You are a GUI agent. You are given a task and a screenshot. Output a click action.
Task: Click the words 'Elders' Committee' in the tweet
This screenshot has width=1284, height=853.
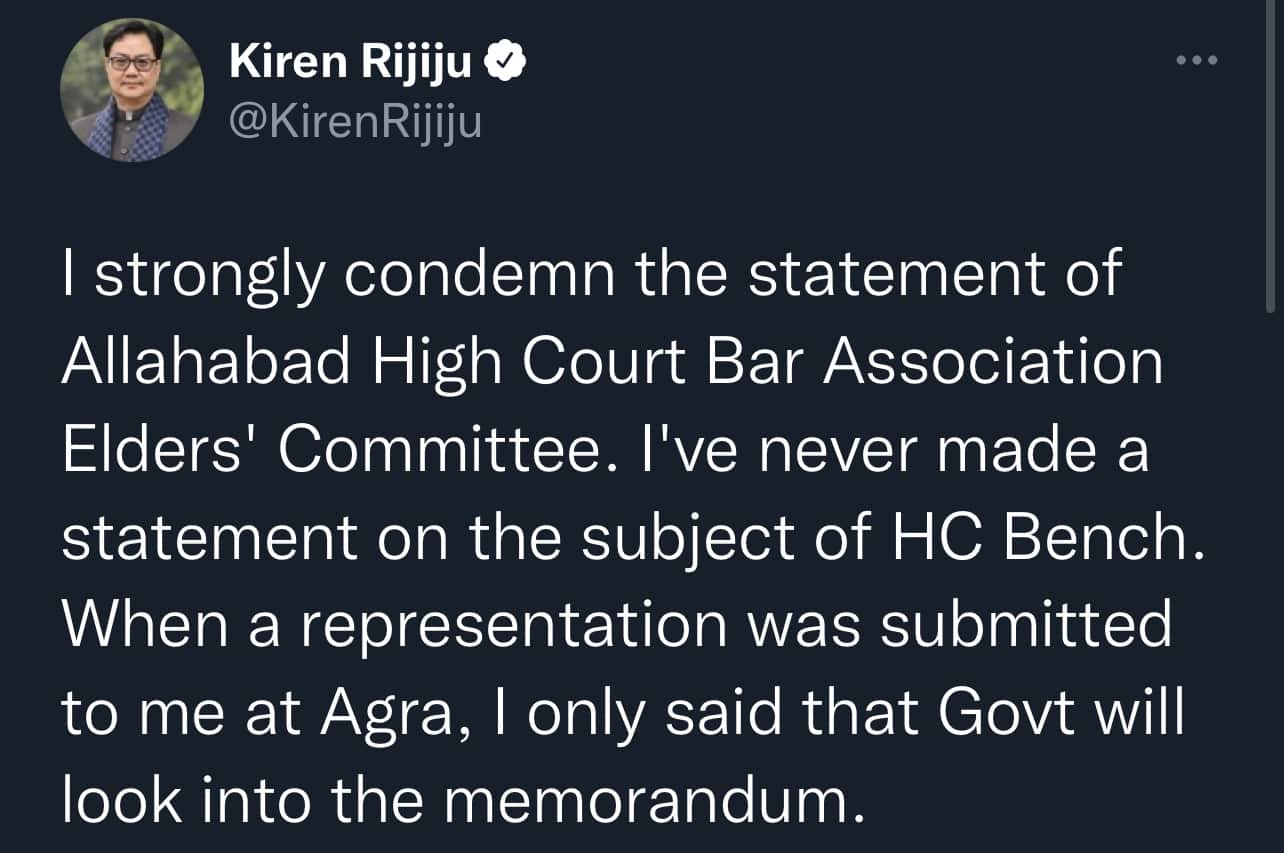[x=326, y=452]
